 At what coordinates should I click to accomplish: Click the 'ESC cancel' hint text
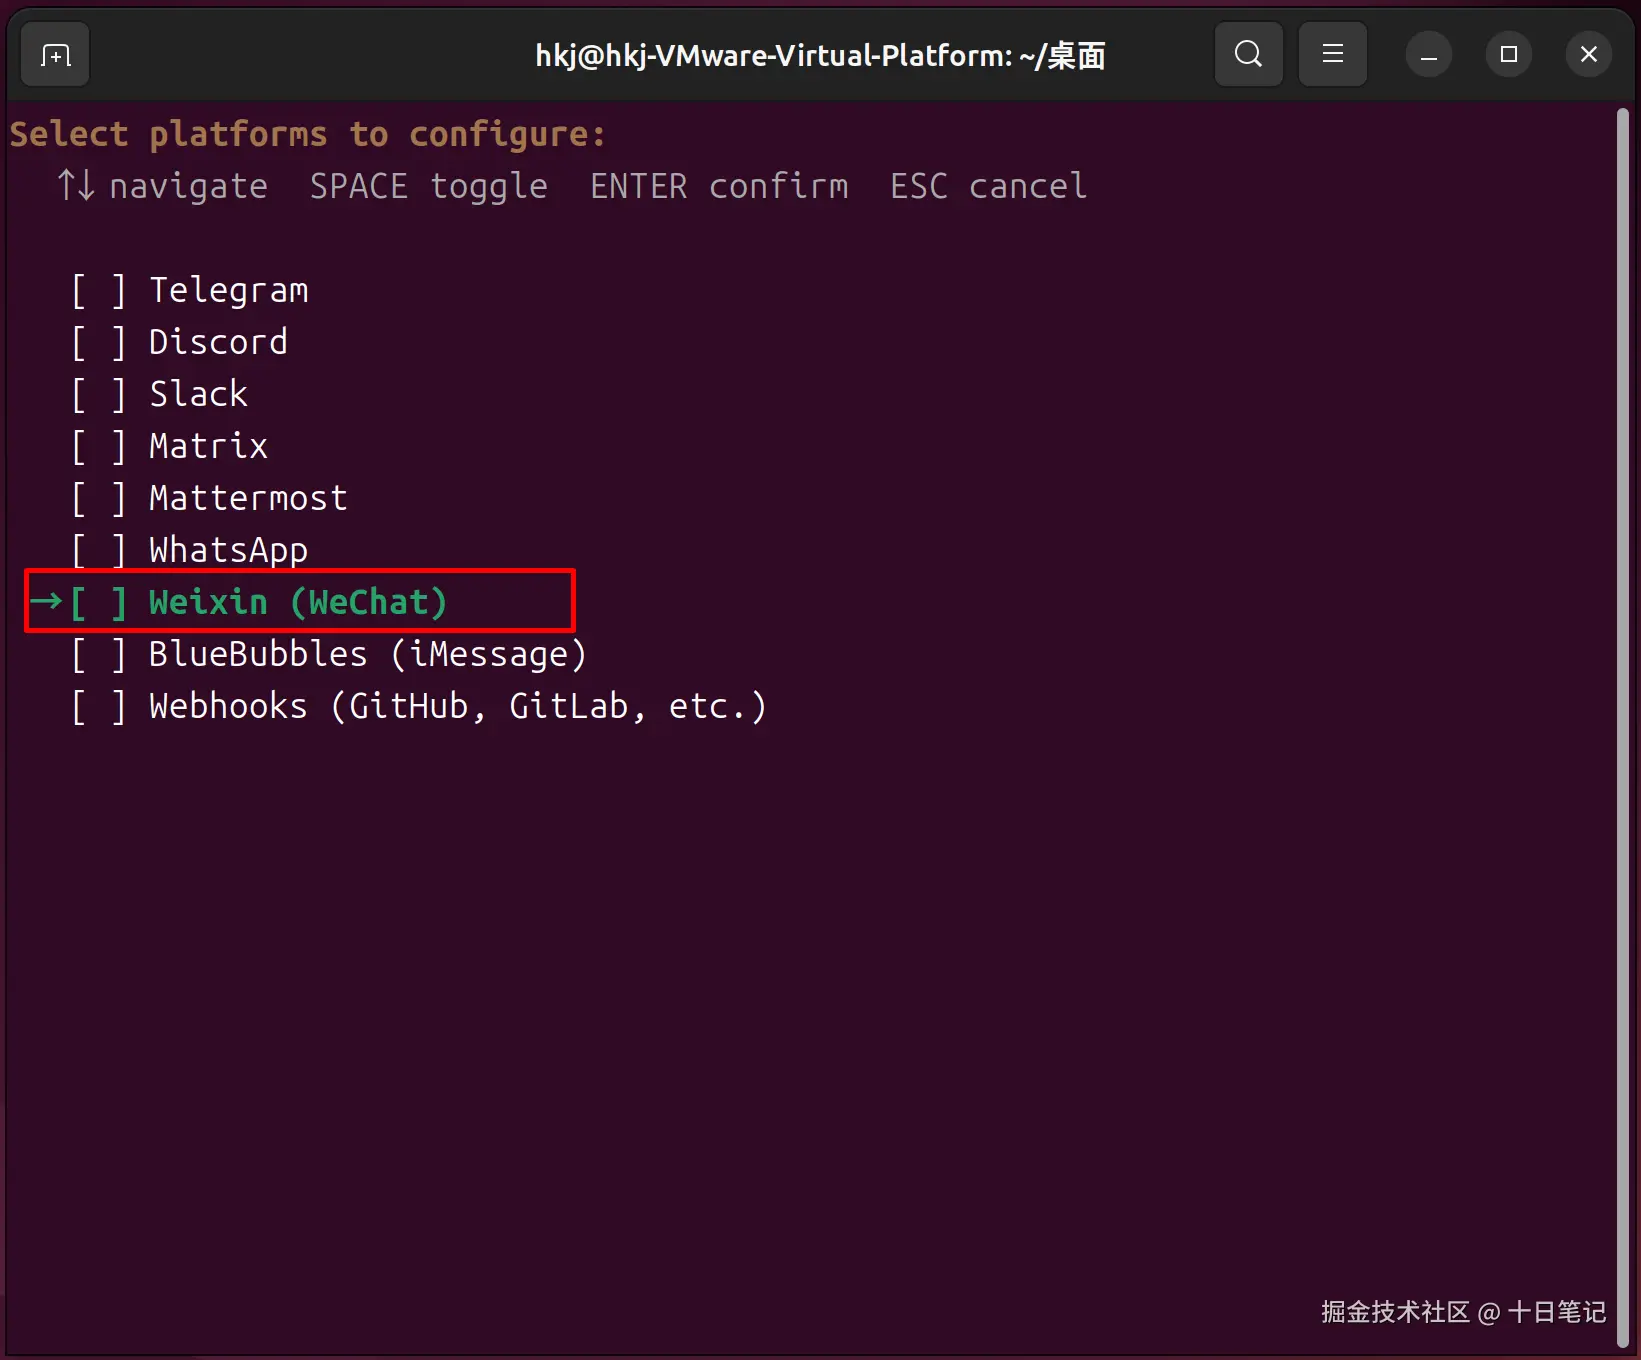click(x=989, y=187)
